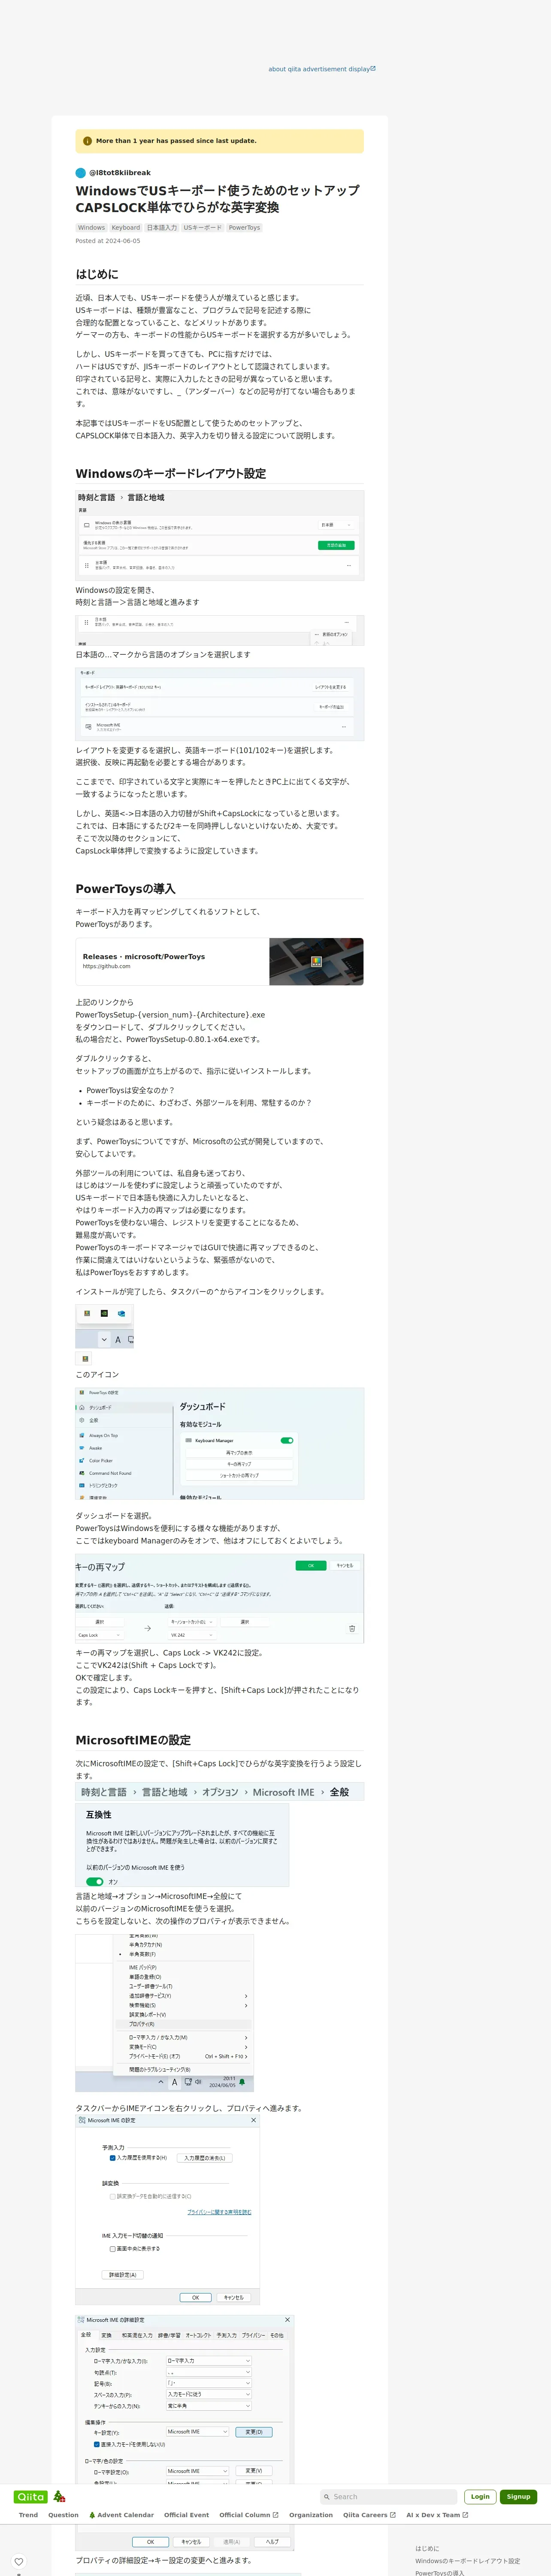Click the warning icon in the yellow update banner
Image resolution: width=551 pixels, height=2576 pixels.
(88, 141)
